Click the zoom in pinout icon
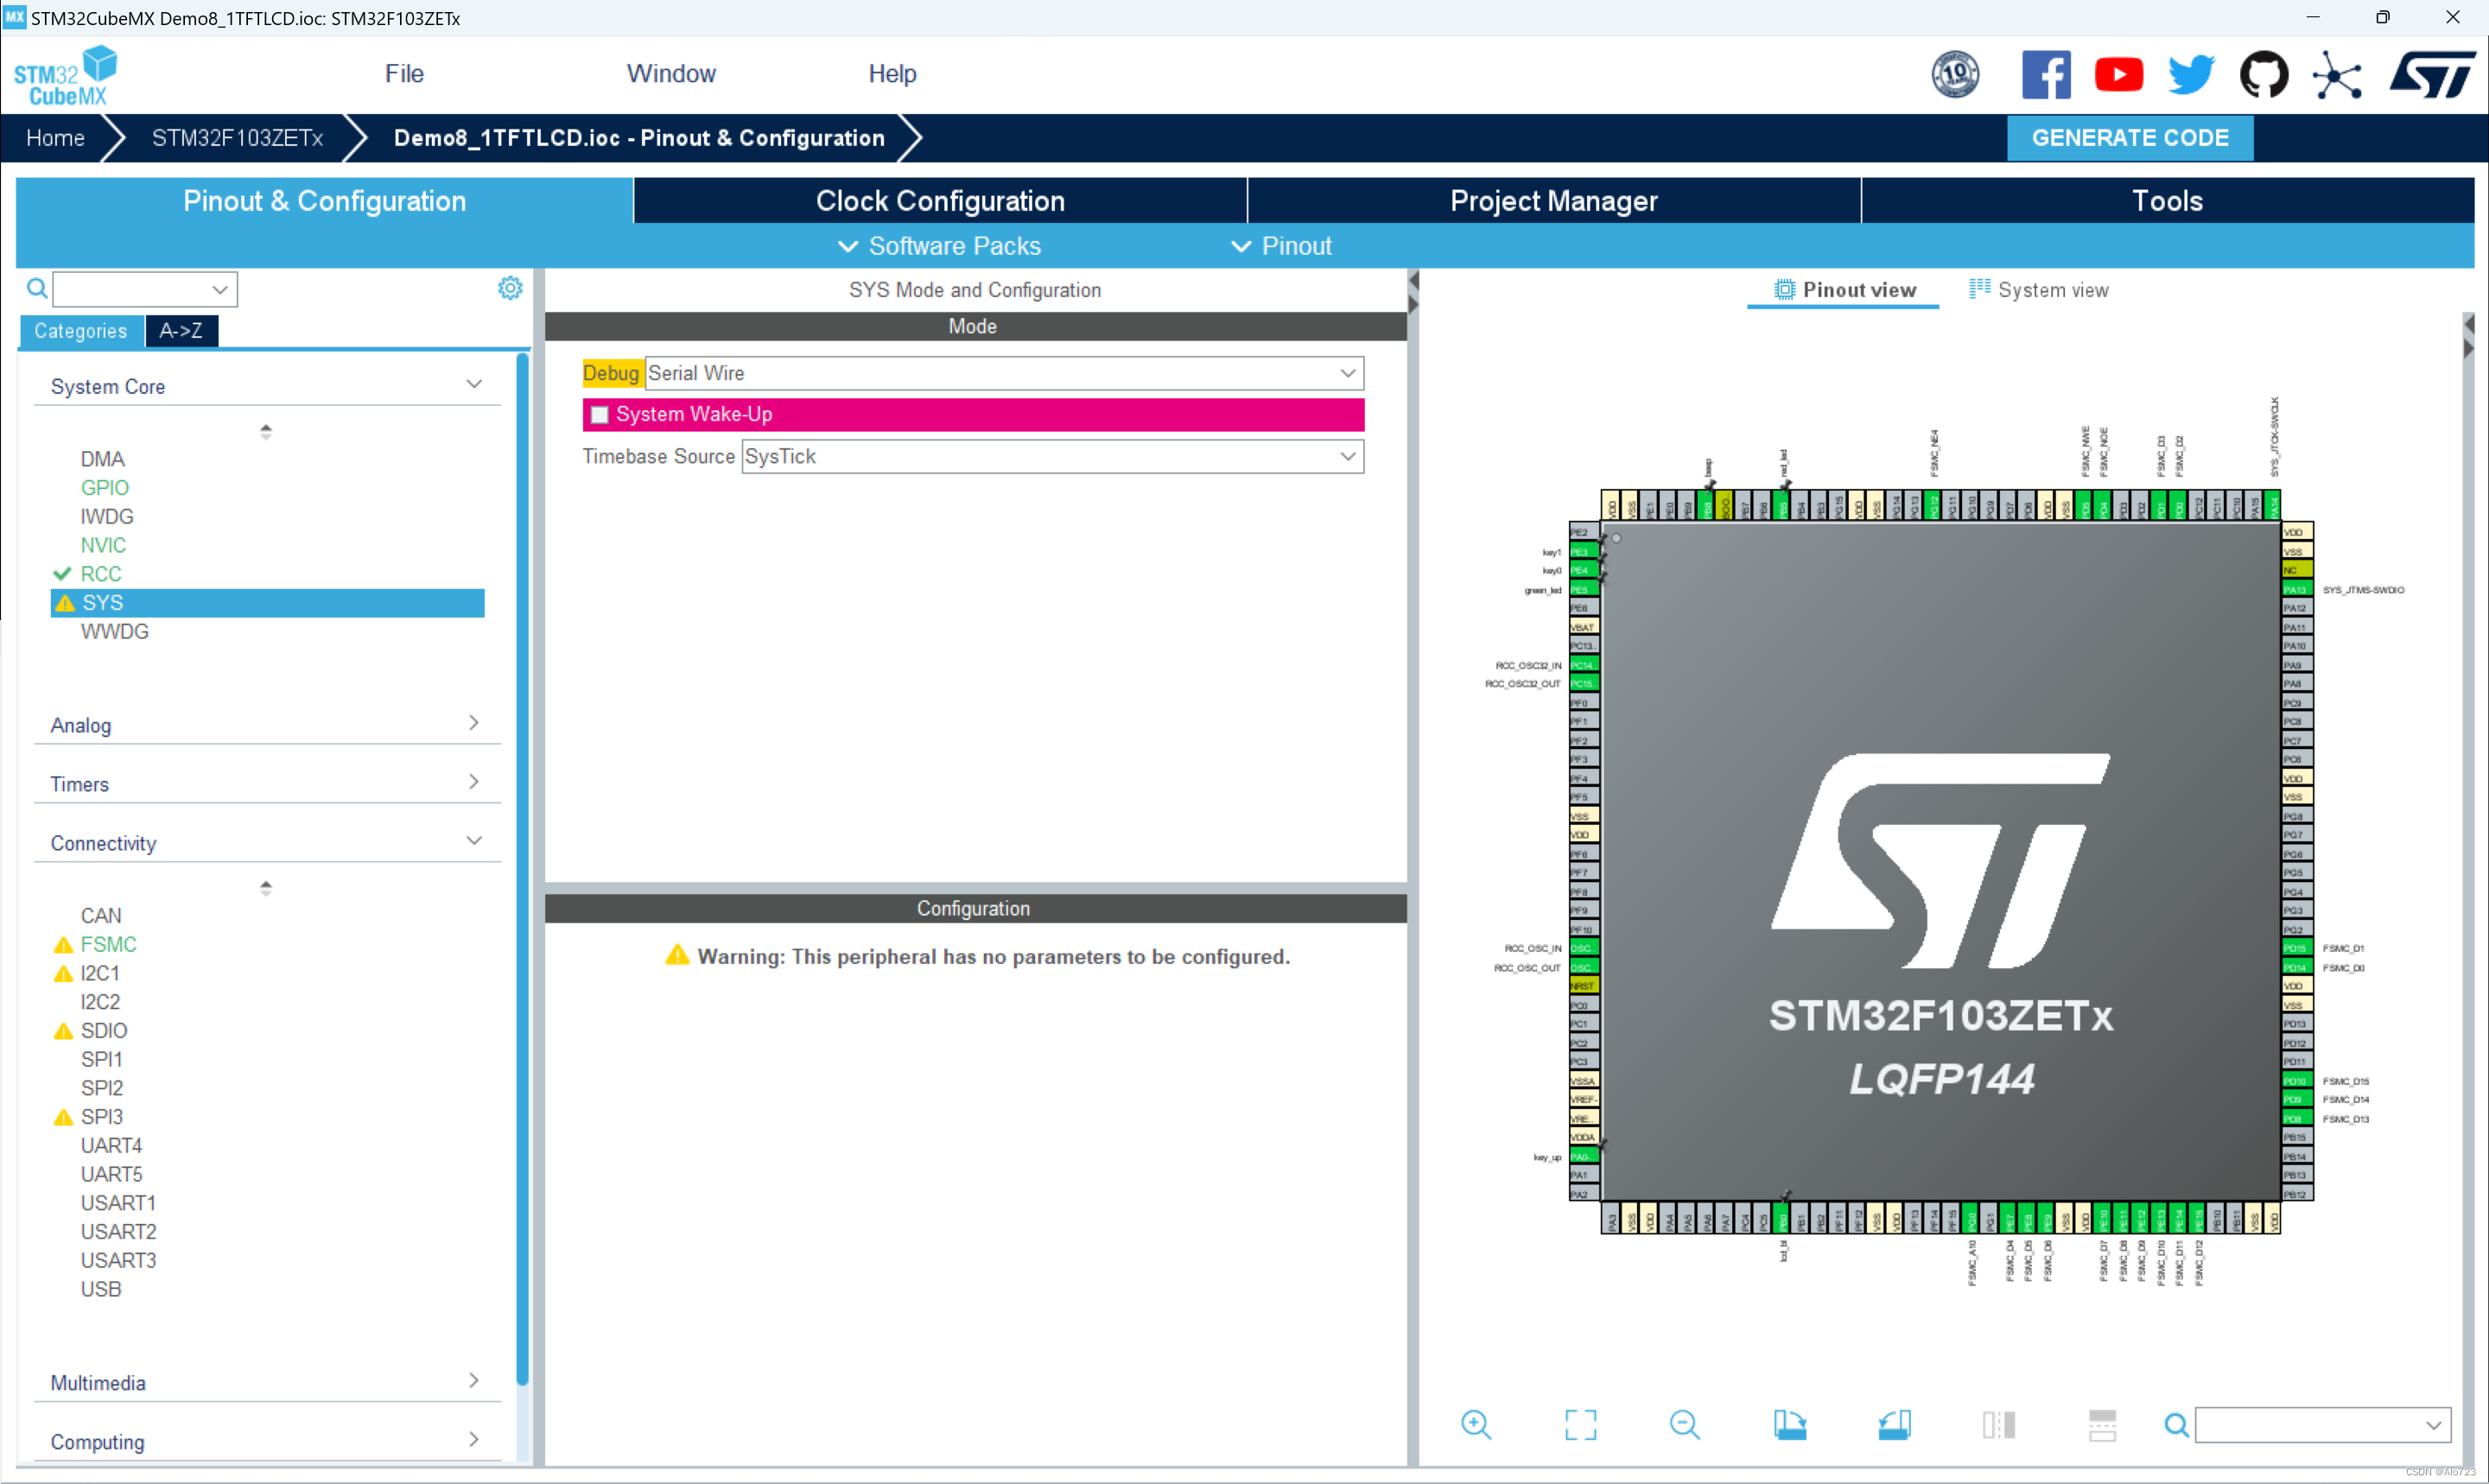 [x=1475, y=1424]
